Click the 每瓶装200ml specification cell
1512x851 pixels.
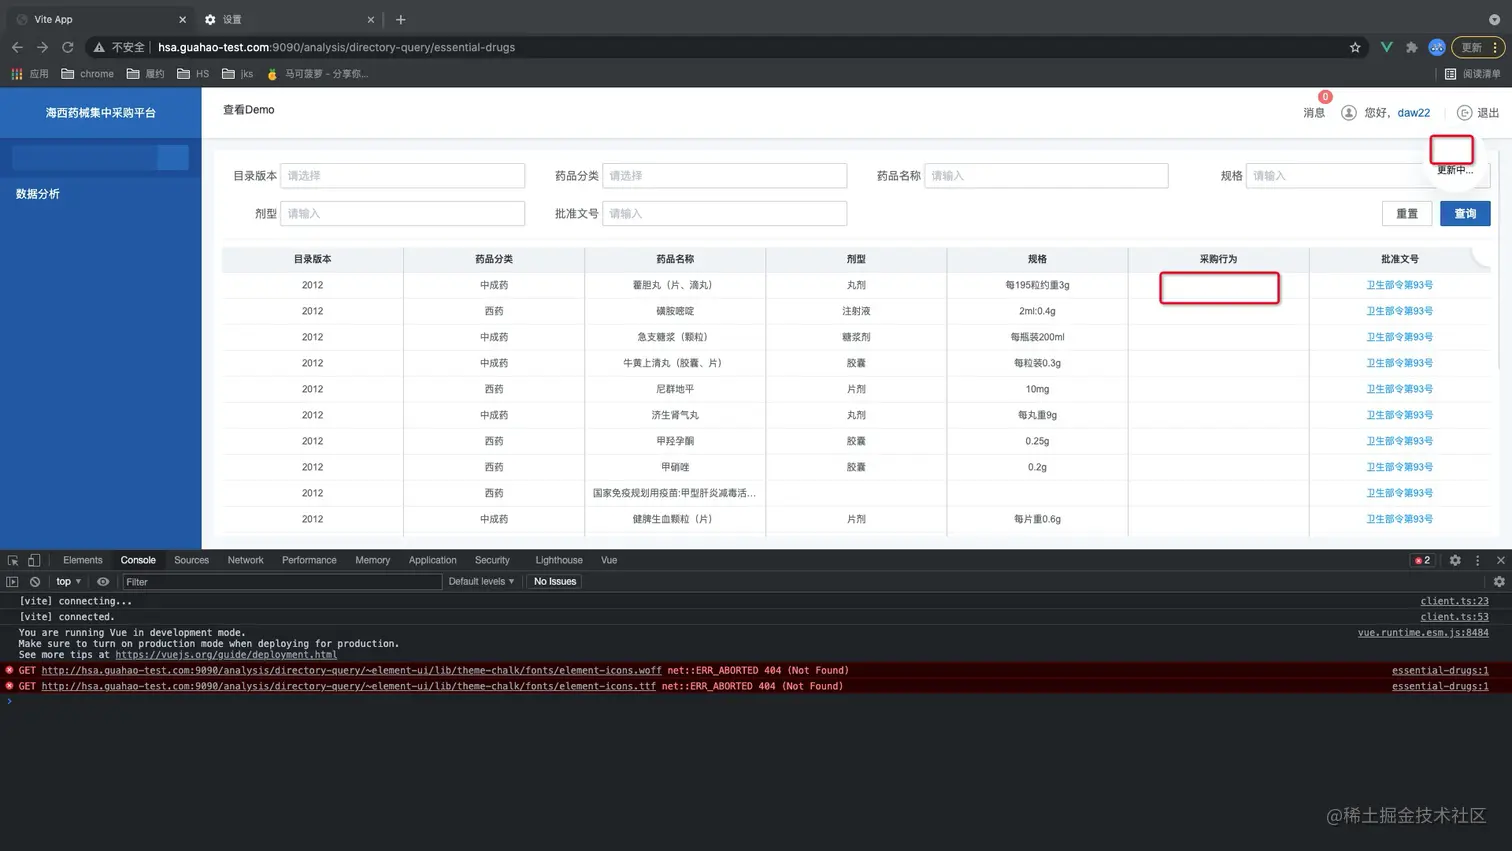pyautogui.click(x=1037, y=337)
